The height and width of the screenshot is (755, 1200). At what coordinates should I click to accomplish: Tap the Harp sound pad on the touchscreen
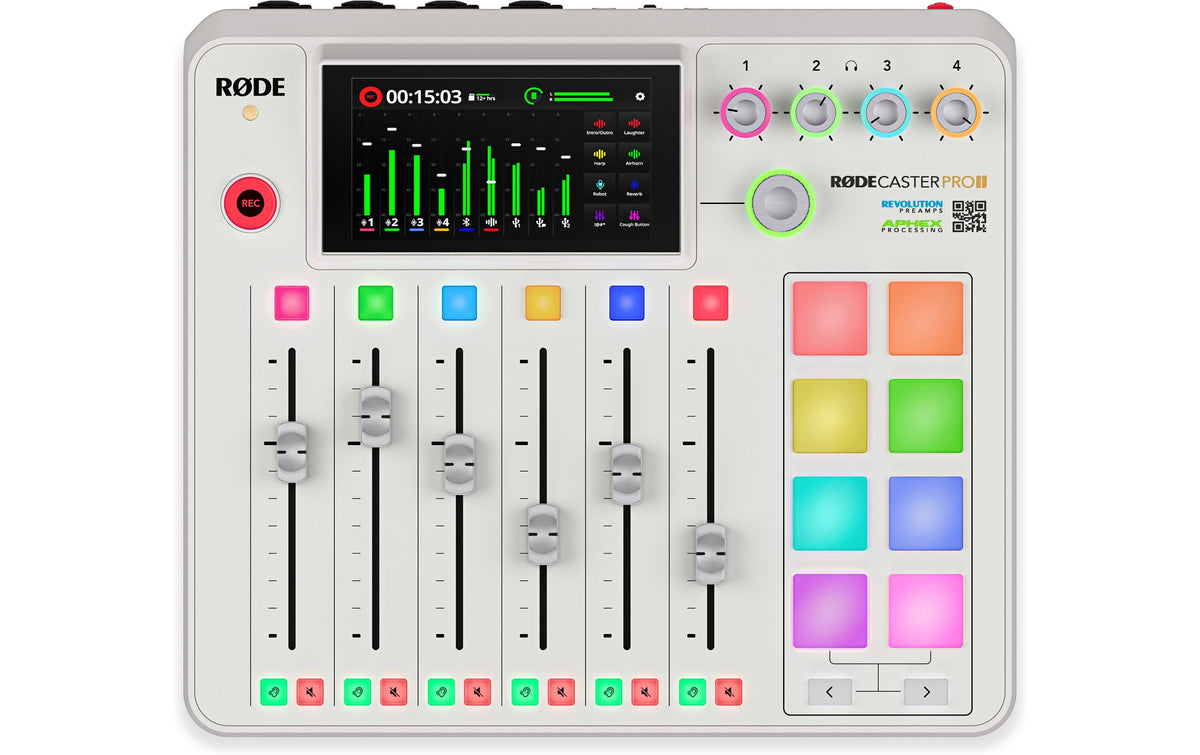(600, 157)
